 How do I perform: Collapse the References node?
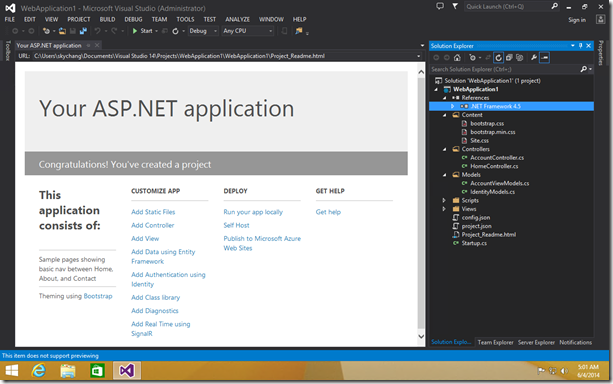[x=445, y=98]
